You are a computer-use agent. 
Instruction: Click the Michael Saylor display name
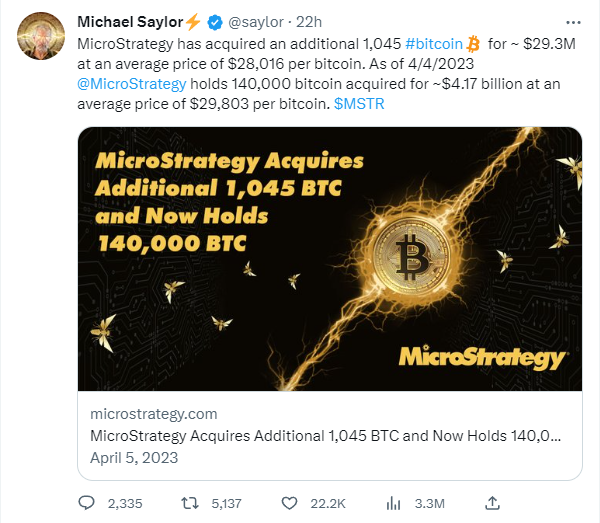tap(130, 22)
